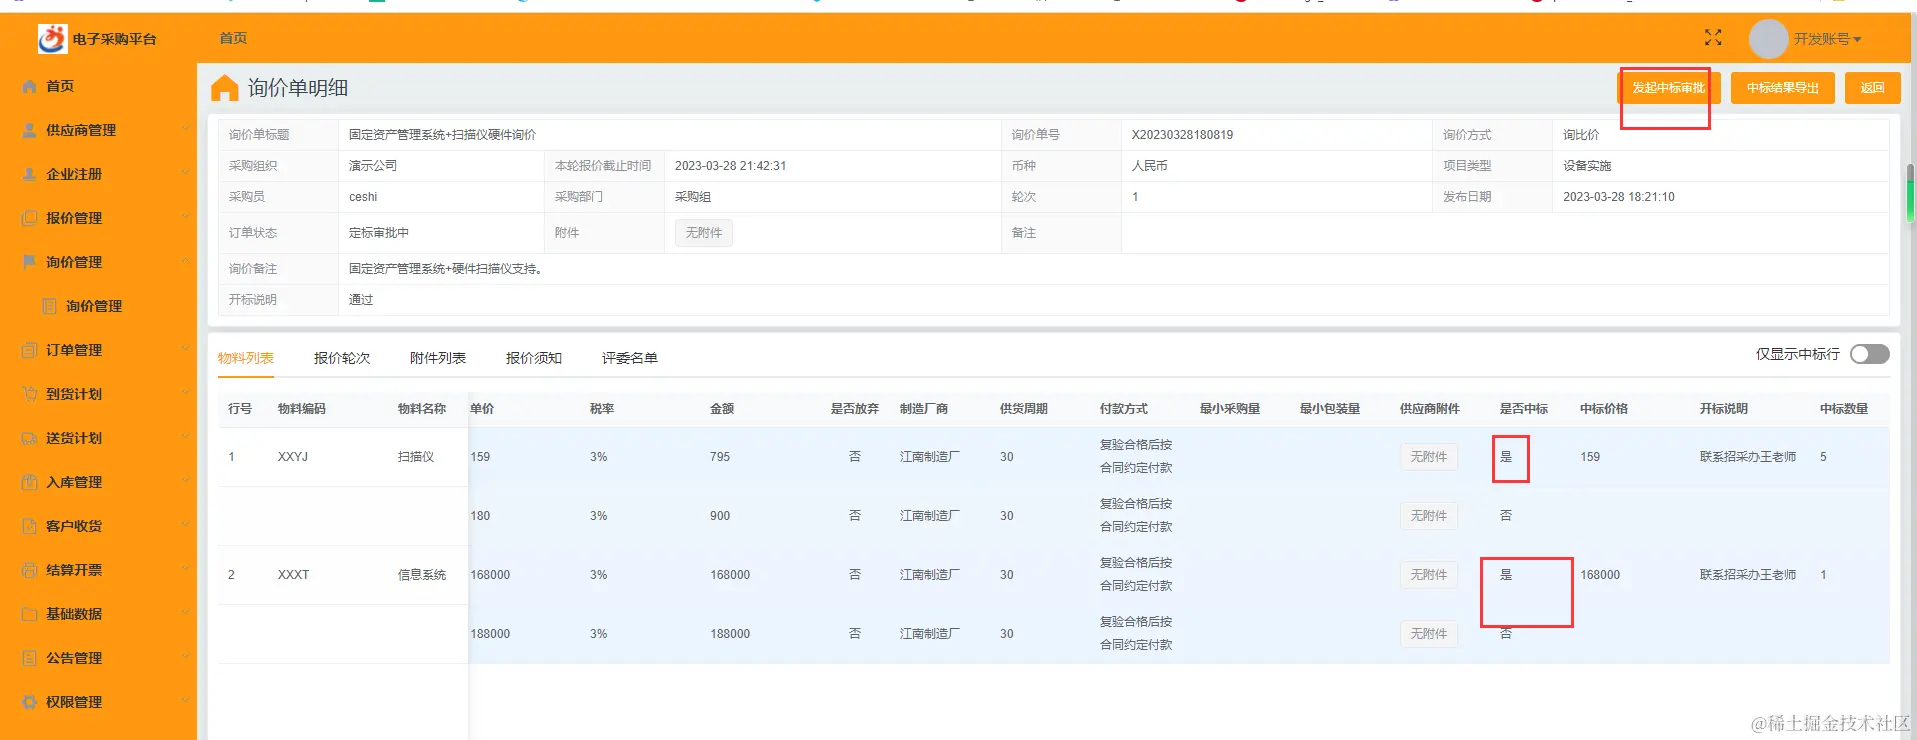Screen dimensions: 1917x740
Task: Click the 物料编码 cell XXYJ
Action: [293, 457]
